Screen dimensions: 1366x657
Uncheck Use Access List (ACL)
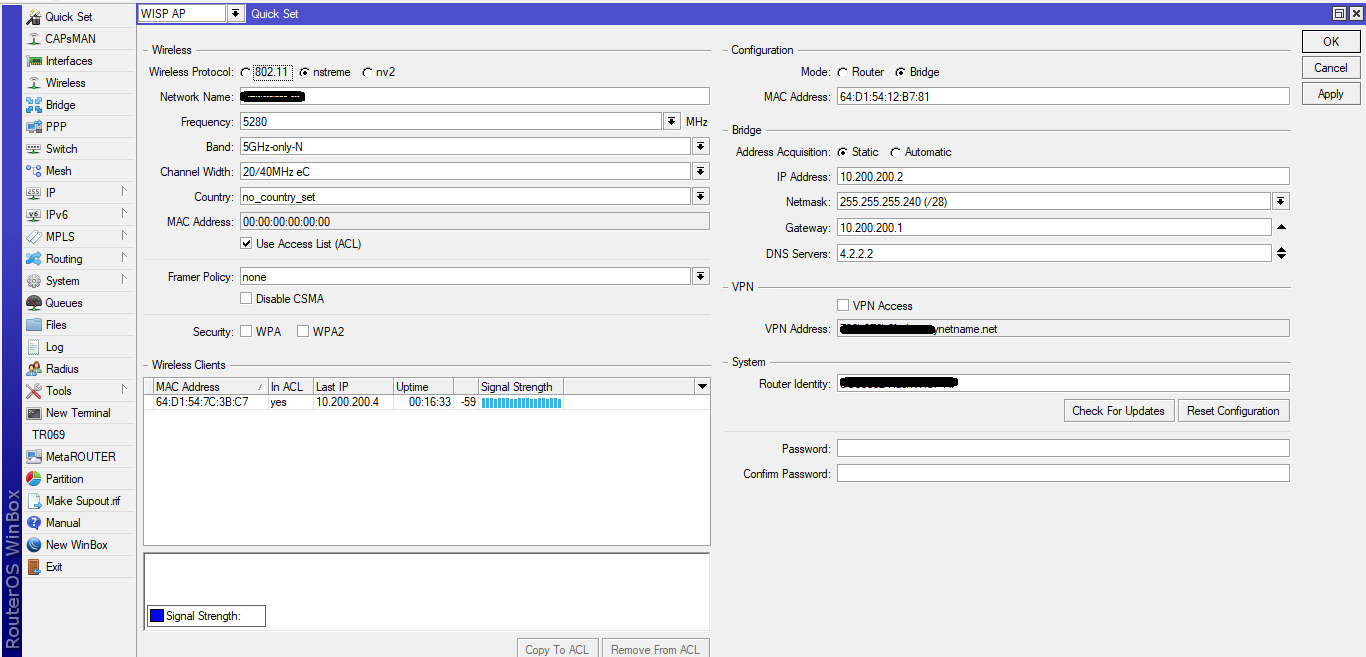coord(246,243)
